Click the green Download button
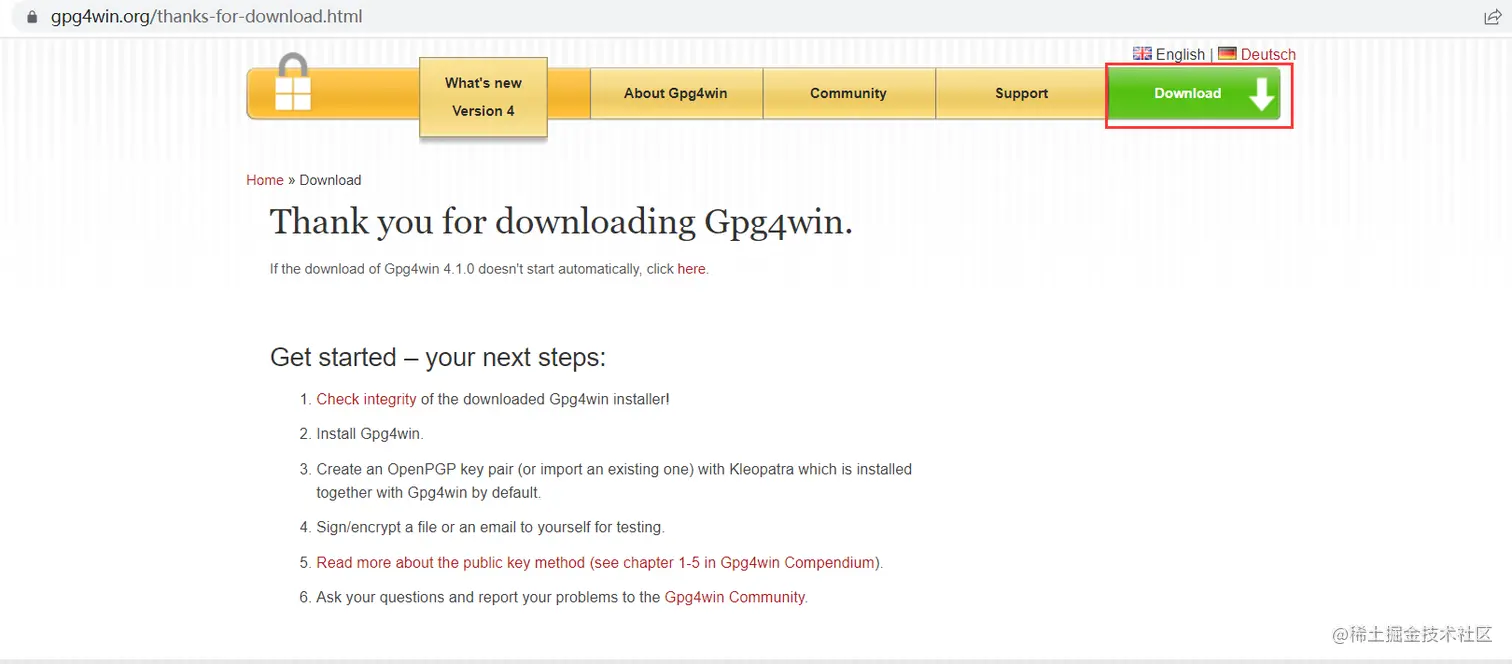Viewport: 1512px width, 664px height. coord(1195,94)
